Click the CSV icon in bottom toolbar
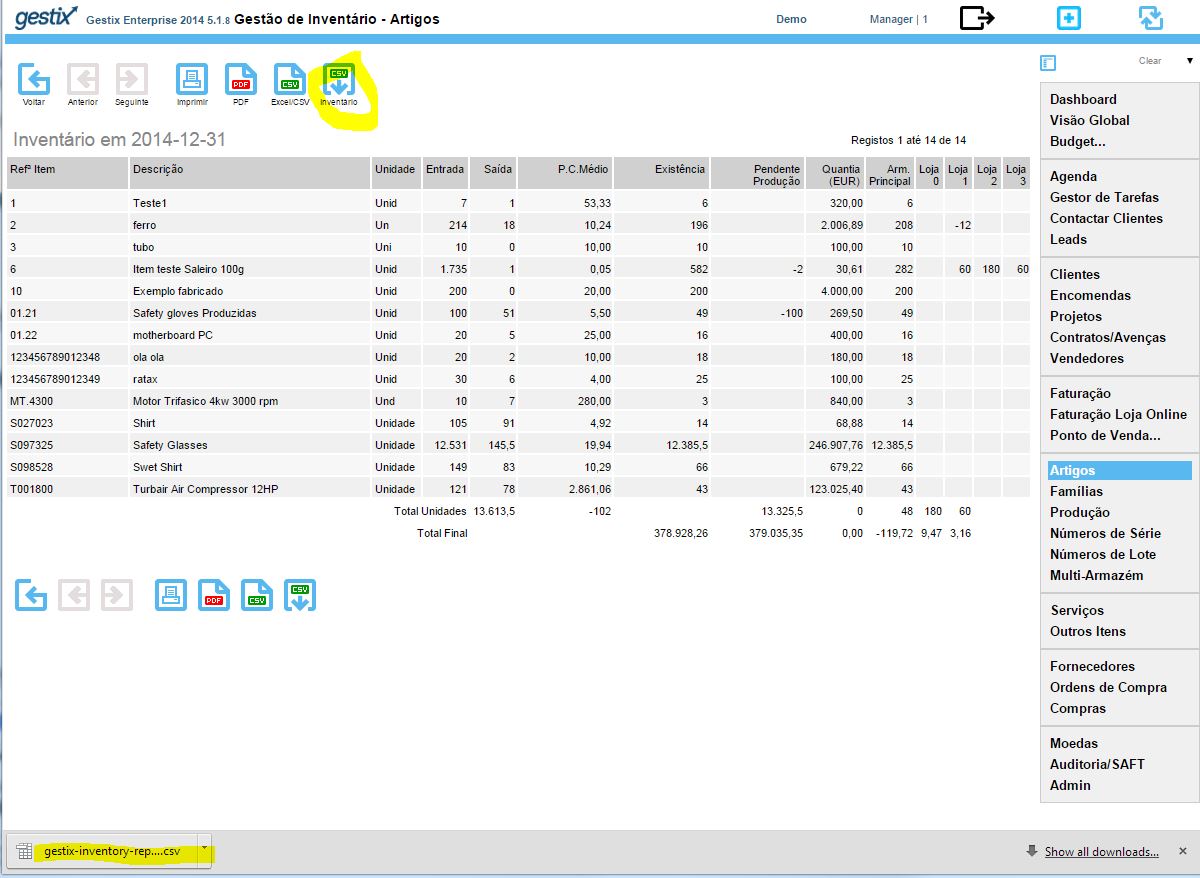The width and height of the screenshot is (1200, 878). click(257, 595)
